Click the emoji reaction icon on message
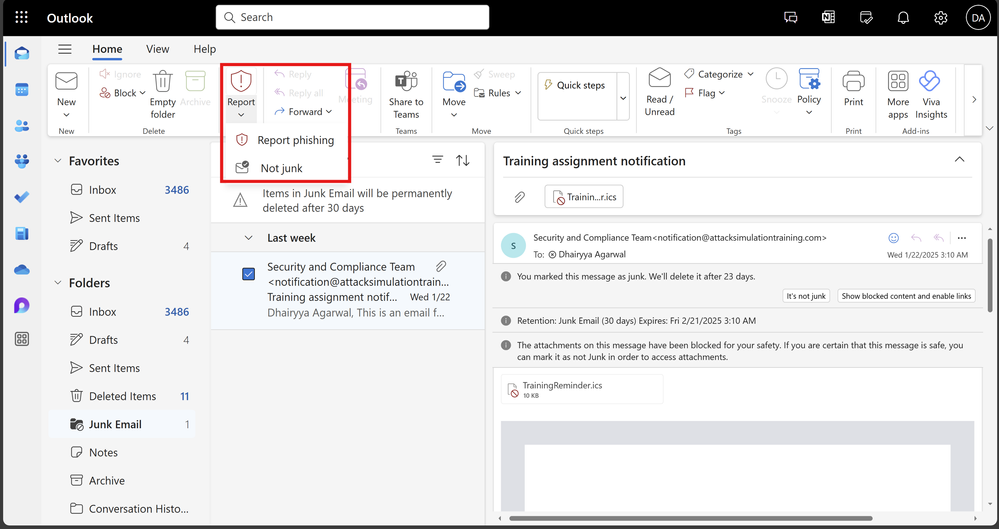999x529 pixels. click(x=893, y=238)
